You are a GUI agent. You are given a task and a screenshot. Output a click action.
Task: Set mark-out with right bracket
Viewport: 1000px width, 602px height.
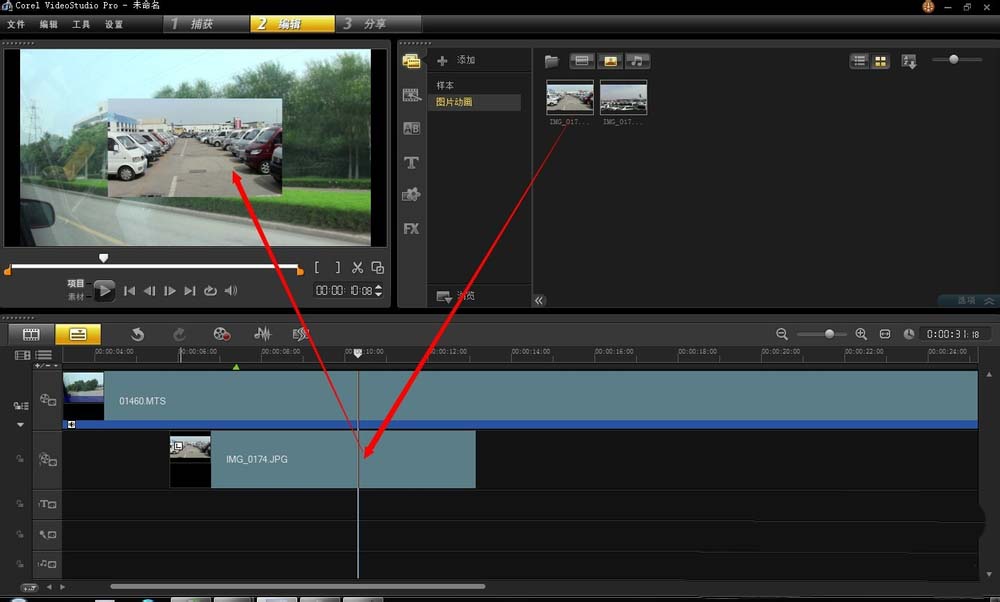(x=337, y=268)
